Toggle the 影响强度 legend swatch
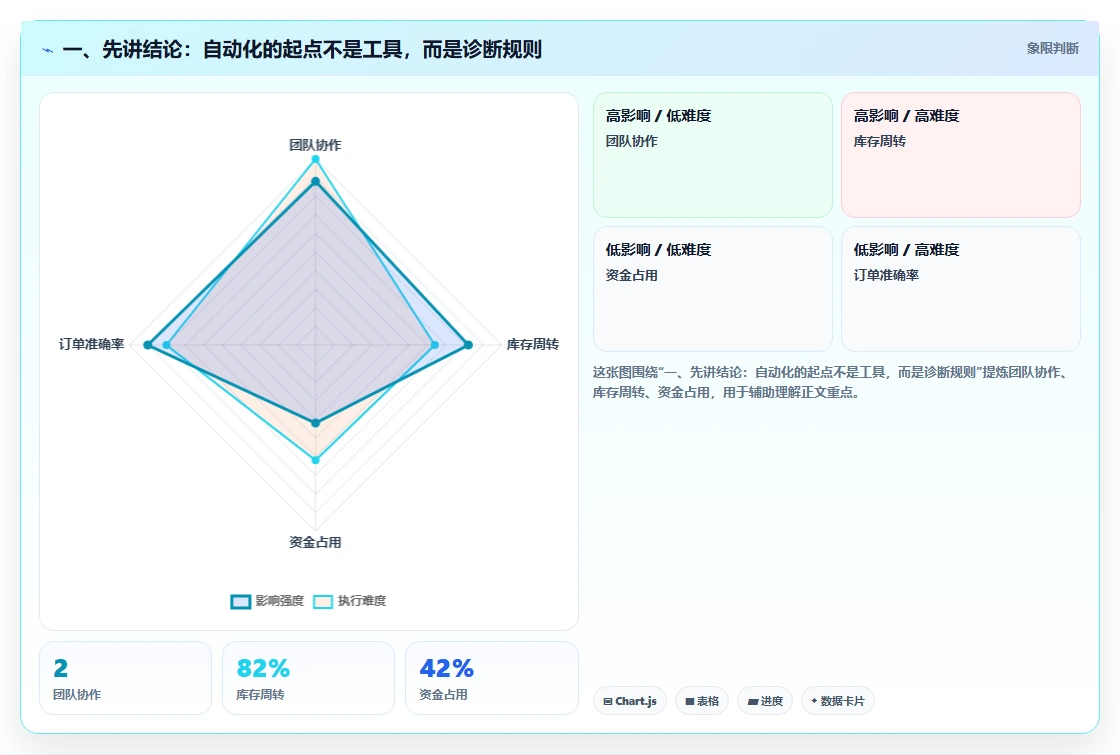1120x755 pixels. 241,601
